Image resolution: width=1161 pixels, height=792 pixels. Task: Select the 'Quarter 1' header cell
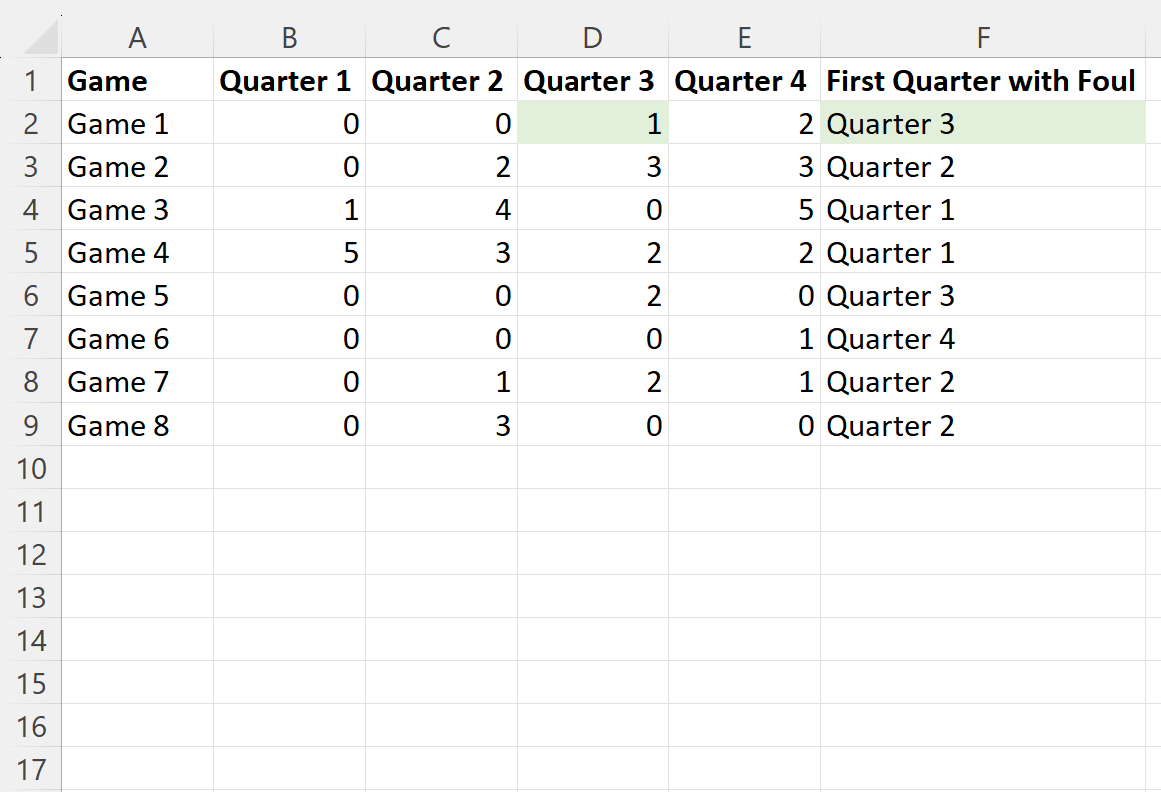pyautogui.click(x=288, y=81)
